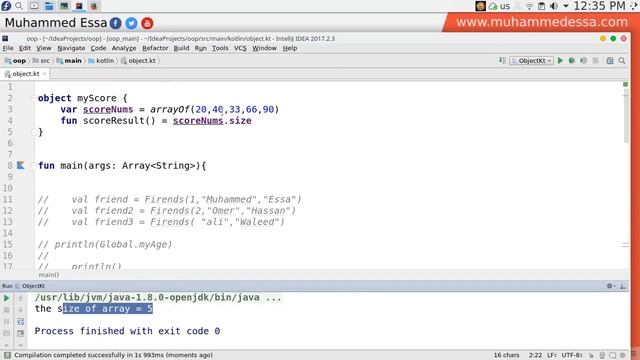Open the Analyze menu

pos(124,48)
